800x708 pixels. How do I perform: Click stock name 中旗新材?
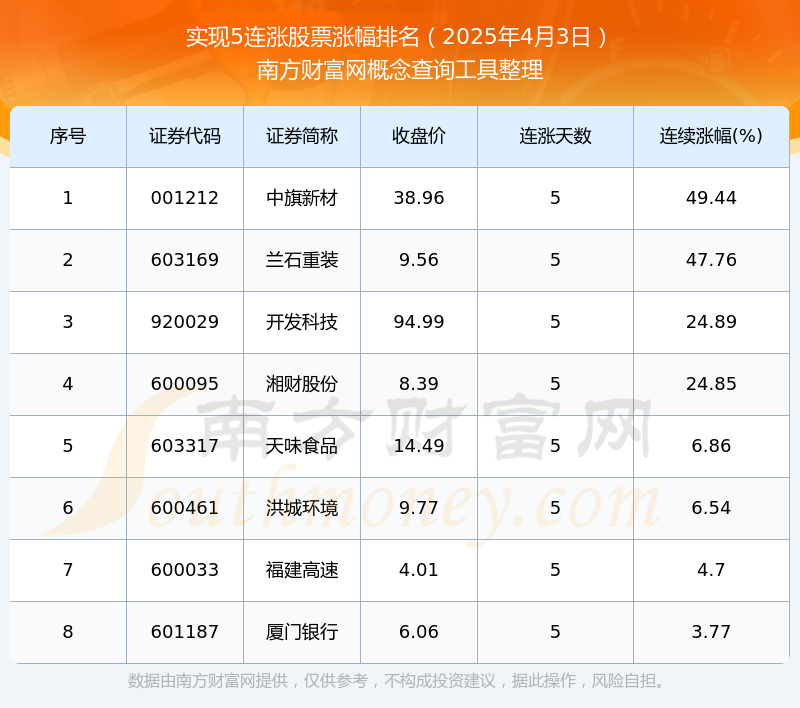click(302, 198)
